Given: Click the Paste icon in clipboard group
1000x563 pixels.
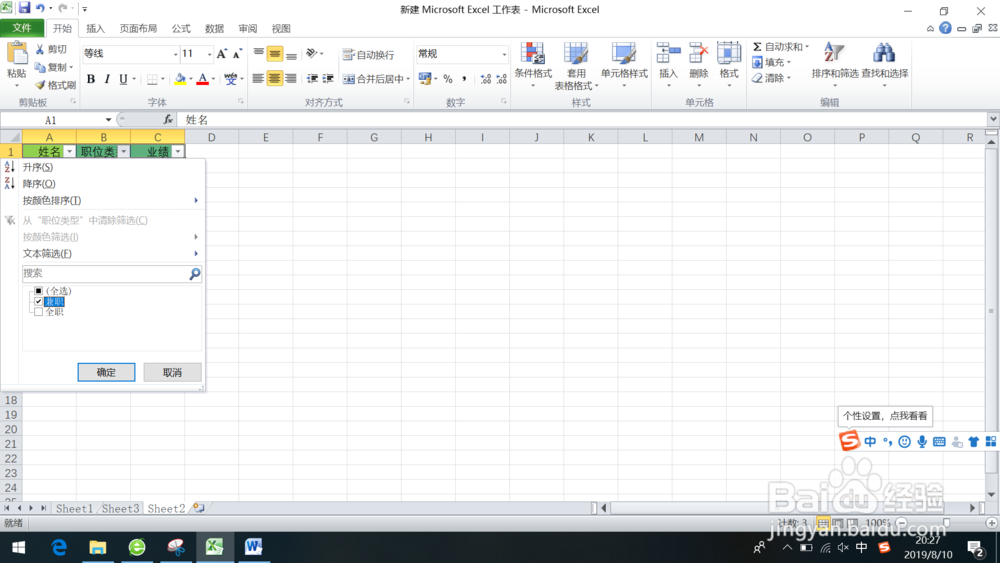Looking at the screenshot, I should [x=17, y=55].
